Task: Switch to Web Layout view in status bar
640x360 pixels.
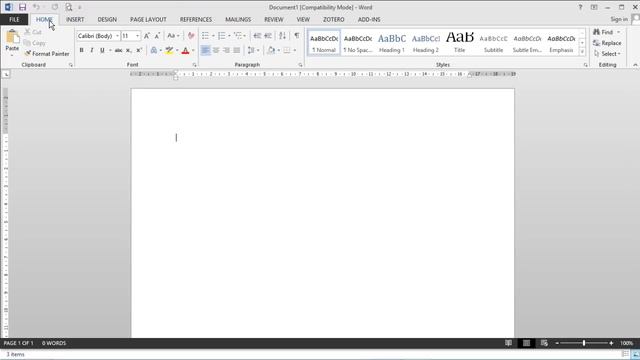Action: click(544, 343)
